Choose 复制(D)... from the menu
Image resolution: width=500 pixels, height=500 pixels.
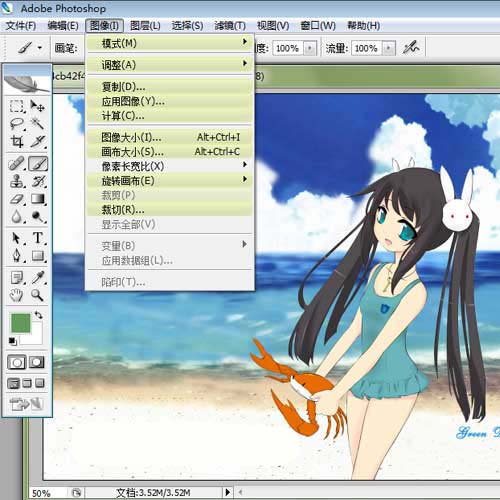pyautogui.click(x=169, y=87)
